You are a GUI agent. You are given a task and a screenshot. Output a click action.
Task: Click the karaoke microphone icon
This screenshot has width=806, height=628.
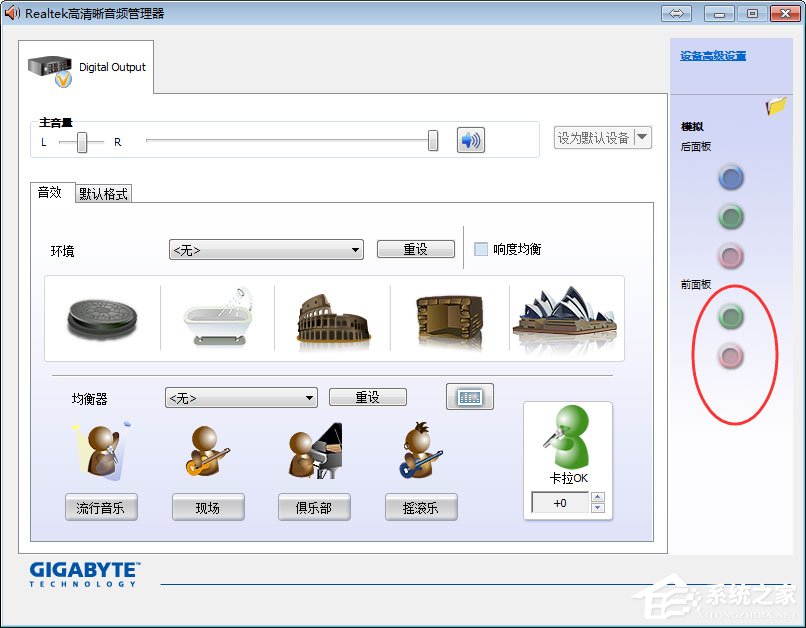567,435
